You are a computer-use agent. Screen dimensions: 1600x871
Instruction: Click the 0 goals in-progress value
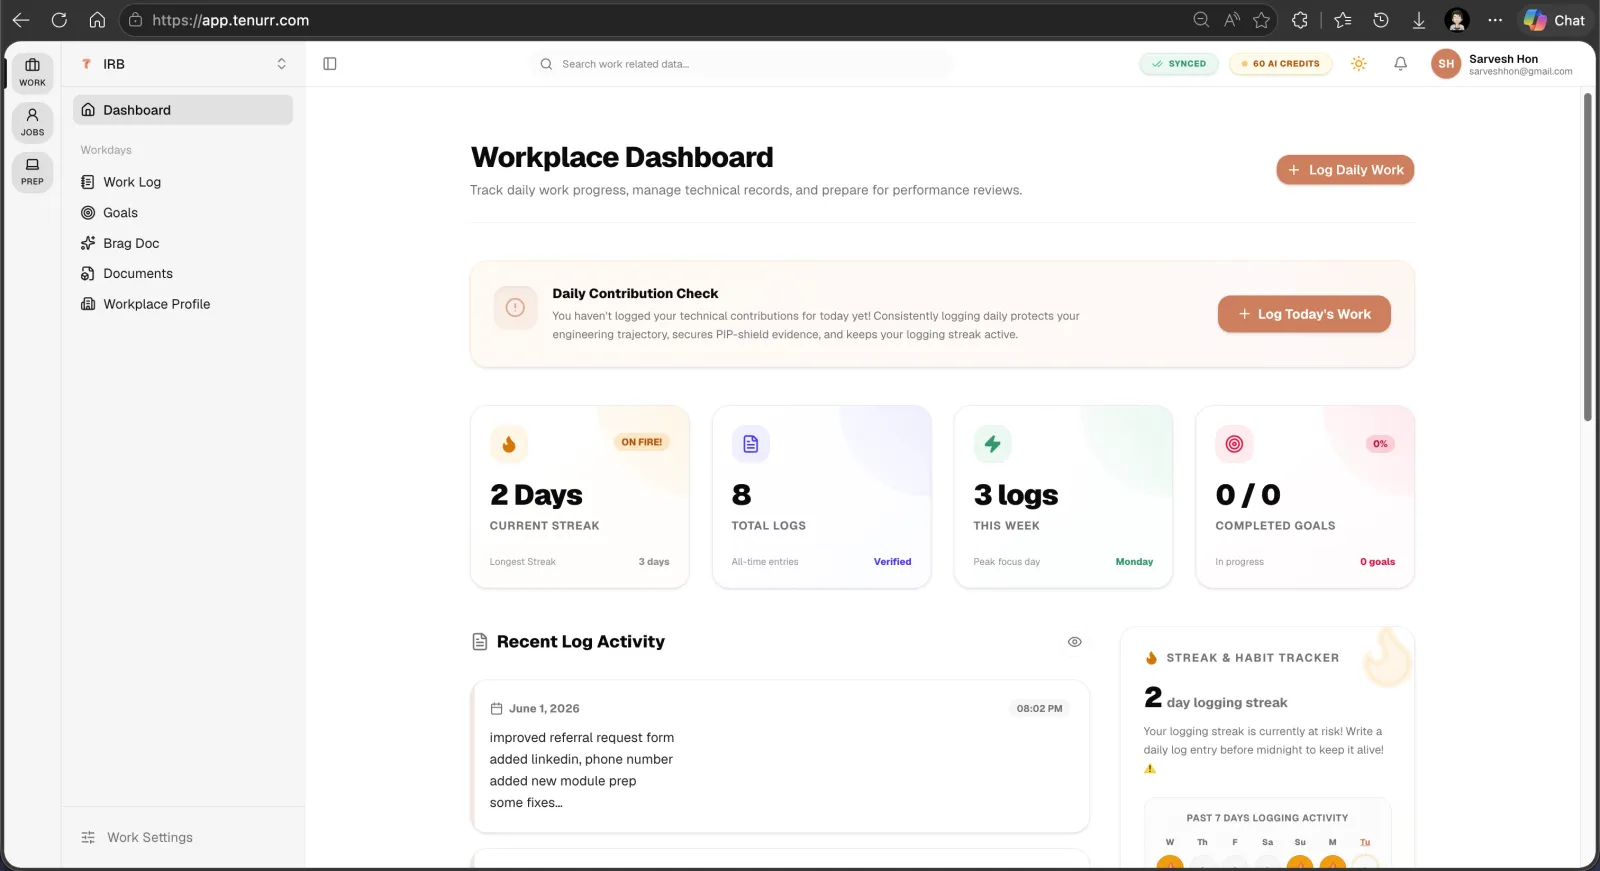tap(1377, 562)
